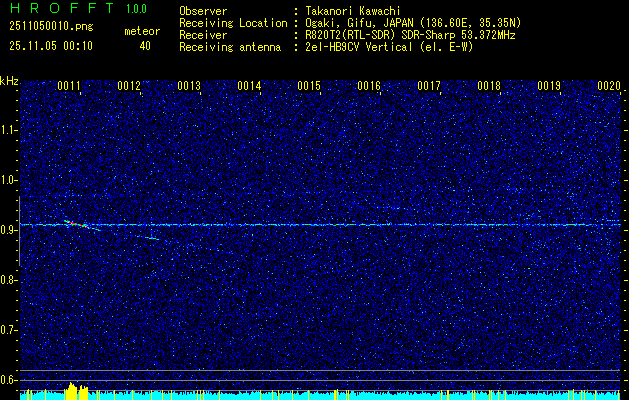This screenshot has width=629, height=400.
Task: Click the 0013 time marker
Action: tap(189, 86)
